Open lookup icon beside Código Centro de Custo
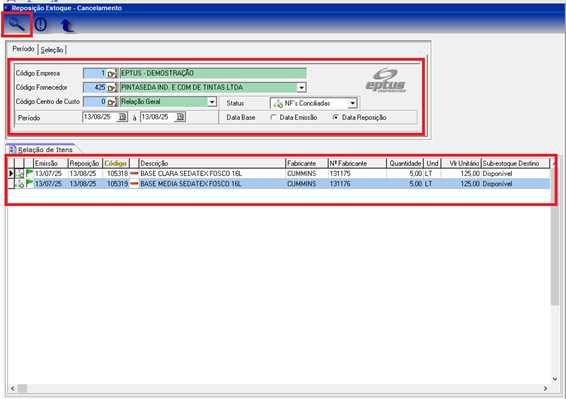The image size is (566, 399). pyautogui.click(x=112, y=102)
